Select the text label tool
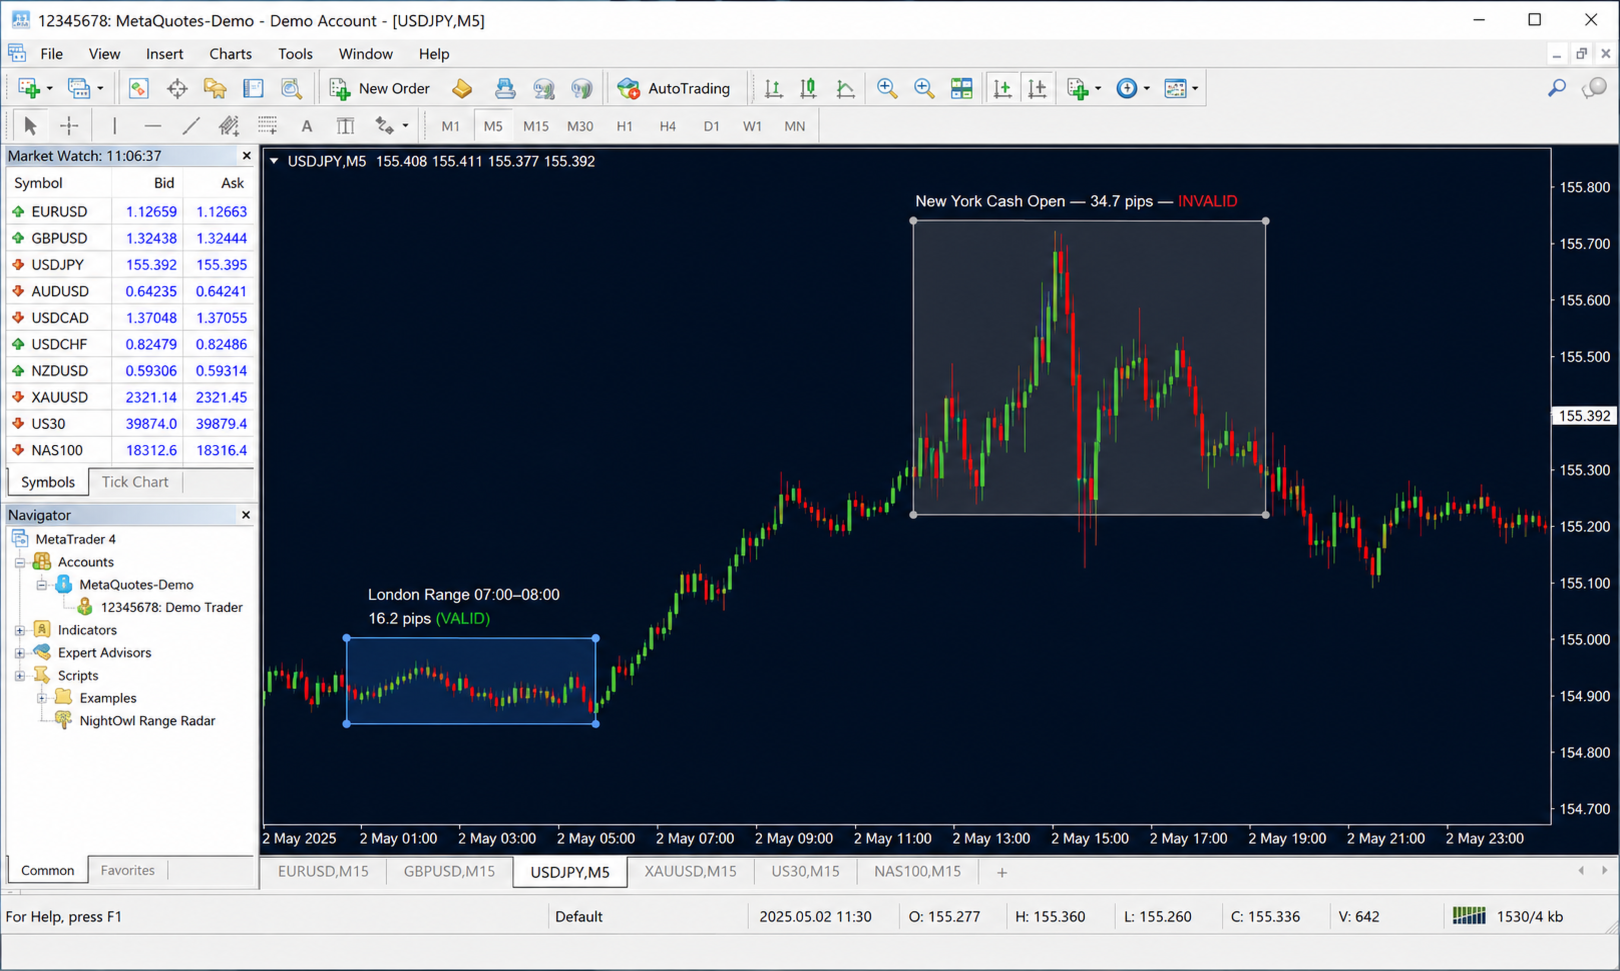 click(x=345, y=126)
